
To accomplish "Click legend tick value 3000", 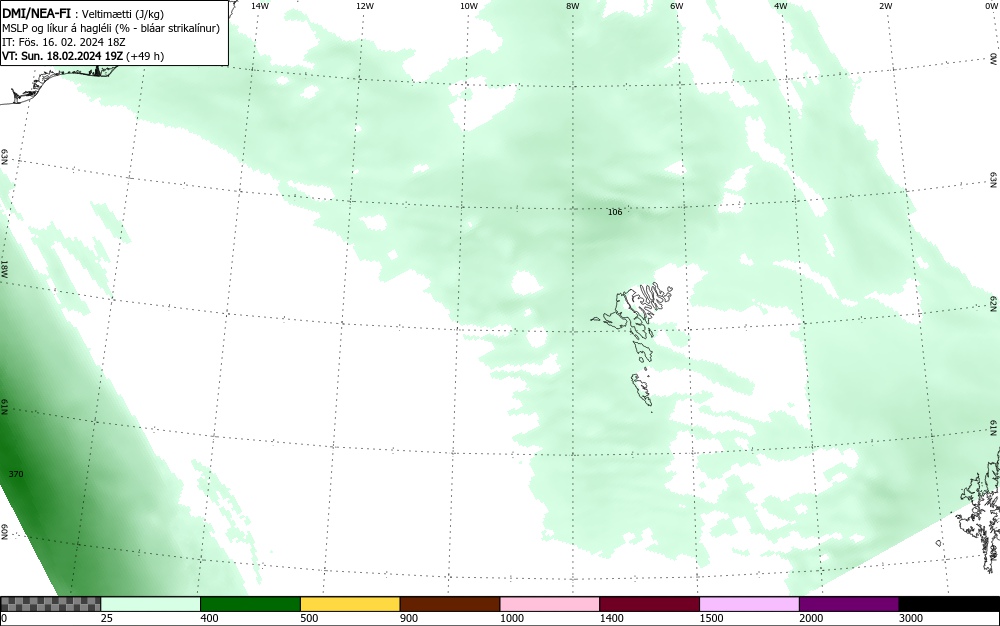I will point(911,618).
